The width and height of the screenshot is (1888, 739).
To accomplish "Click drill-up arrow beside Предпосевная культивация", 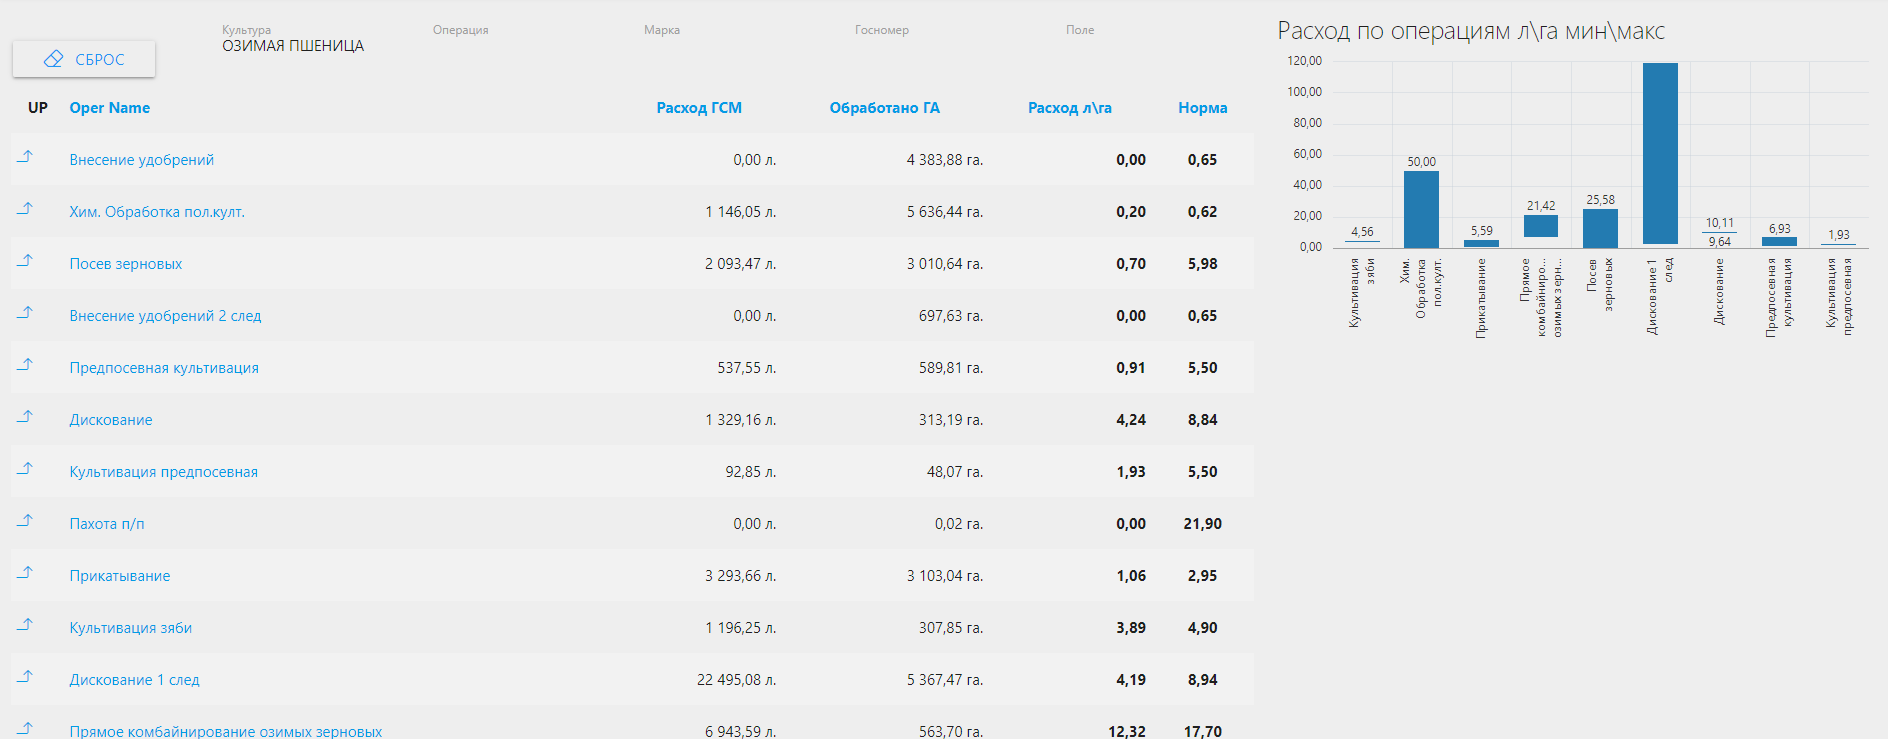I will click(26, 365).
